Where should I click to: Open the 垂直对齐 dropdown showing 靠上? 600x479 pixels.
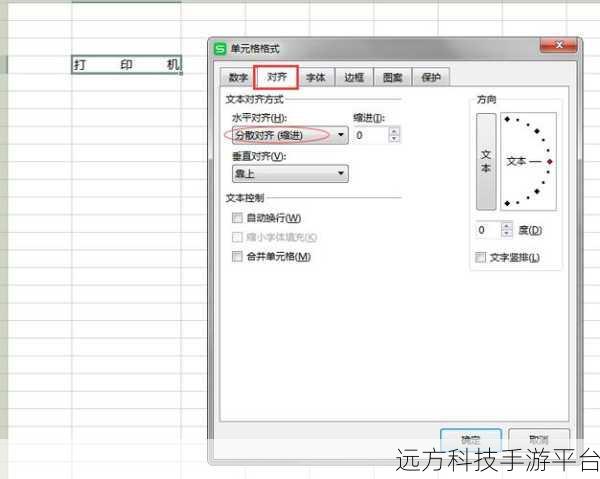tap(290, 174)
